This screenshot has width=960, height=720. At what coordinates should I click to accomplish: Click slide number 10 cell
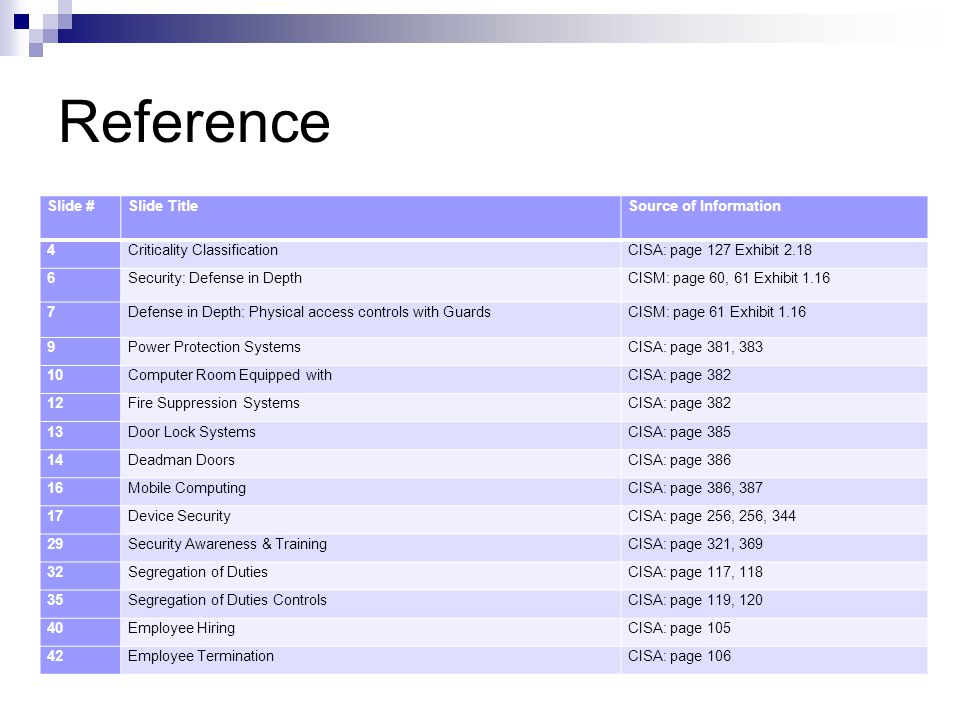coord(80,379)
